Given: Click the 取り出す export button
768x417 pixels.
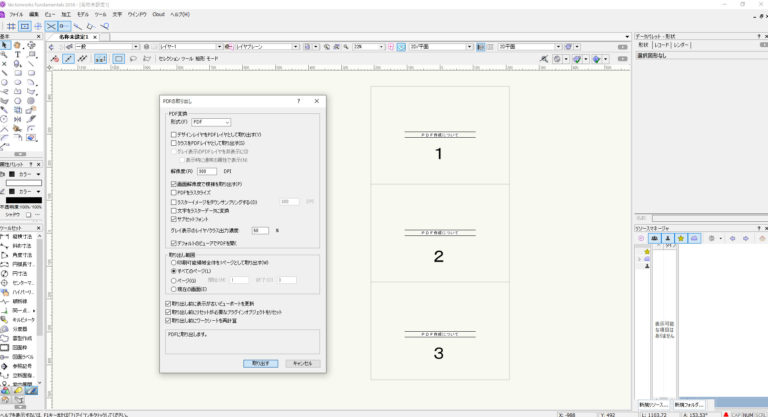Looking at the screenshot, I should point(260,362).
